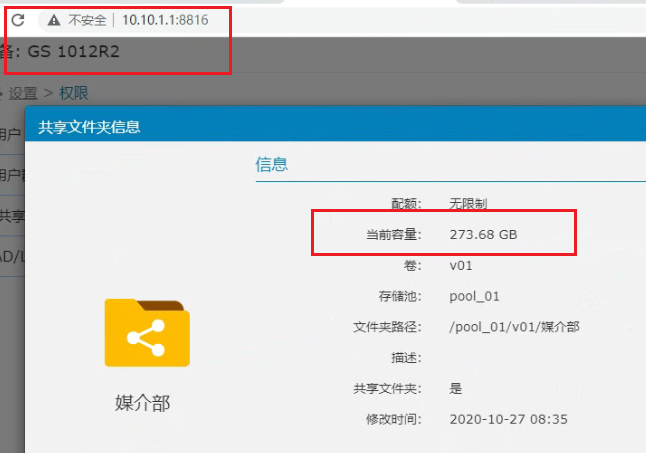Switch to the 信息 tab
Image resolution: width=646 pixels, height=453 pixels.
point(272,164)
